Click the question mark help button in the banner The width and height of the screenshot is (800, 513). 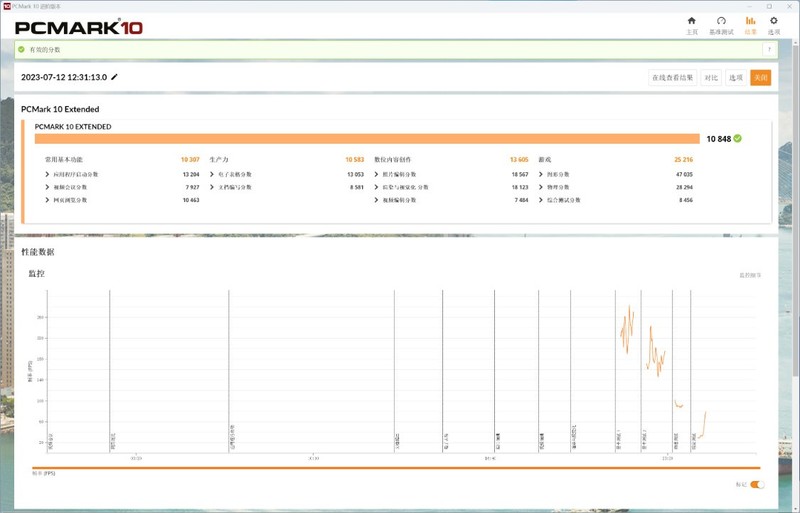769,48
